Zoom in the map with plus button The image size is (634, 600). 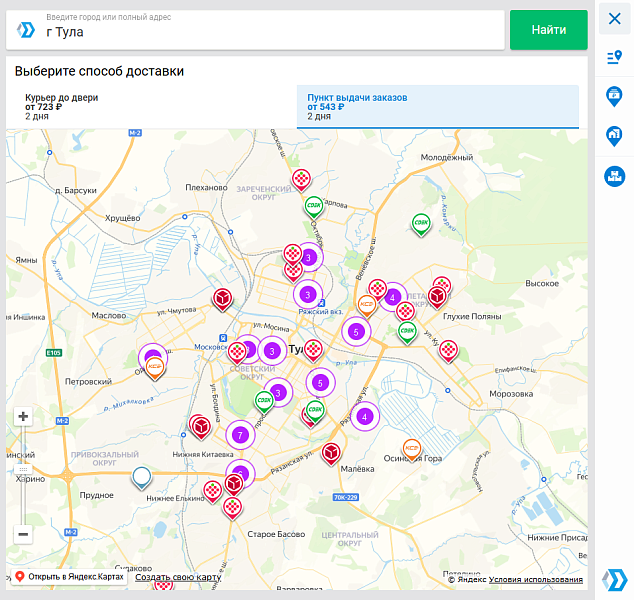tap(23, 417)
